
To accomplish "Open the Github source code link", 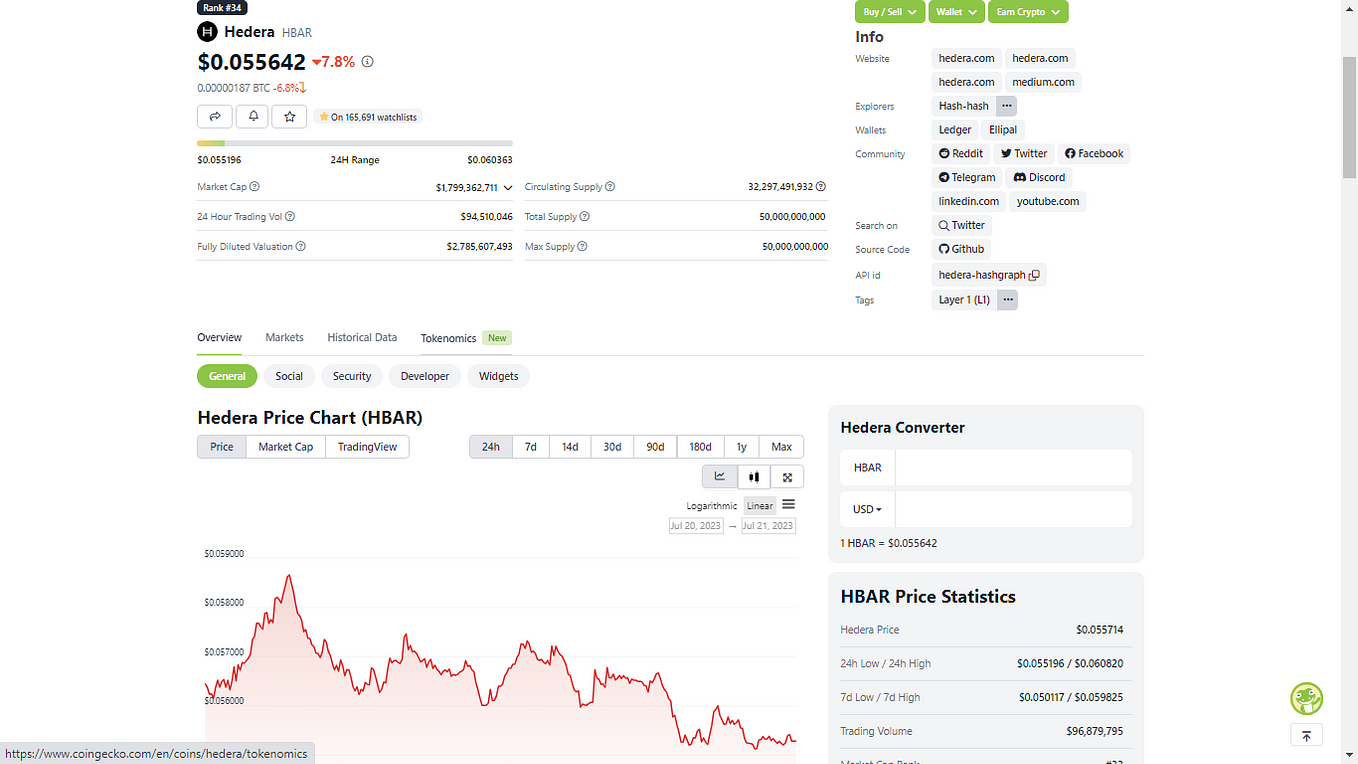I will pos(961,250).
